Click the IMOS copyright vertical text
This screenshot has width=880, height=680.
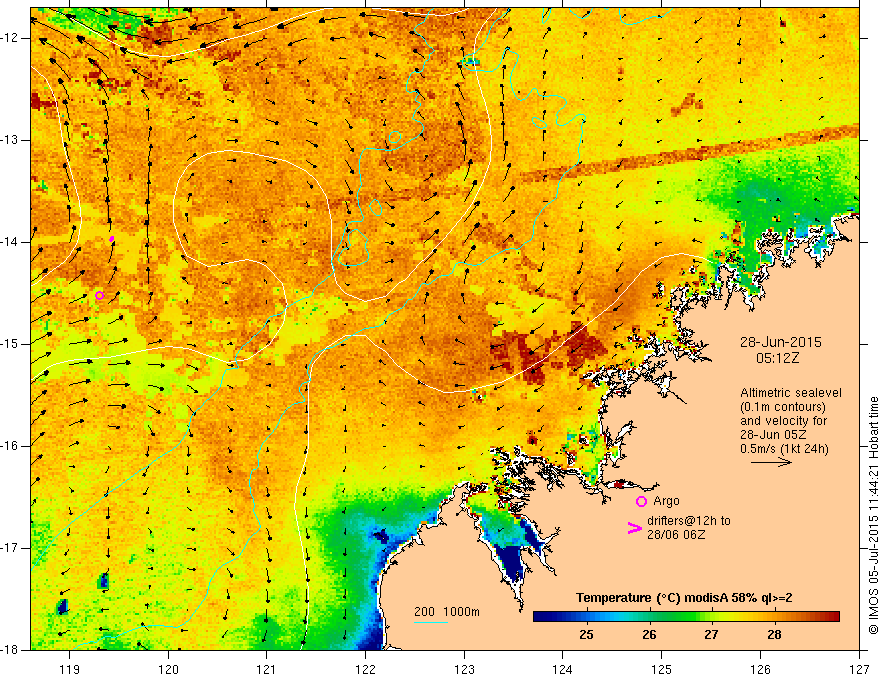(873, 515)
